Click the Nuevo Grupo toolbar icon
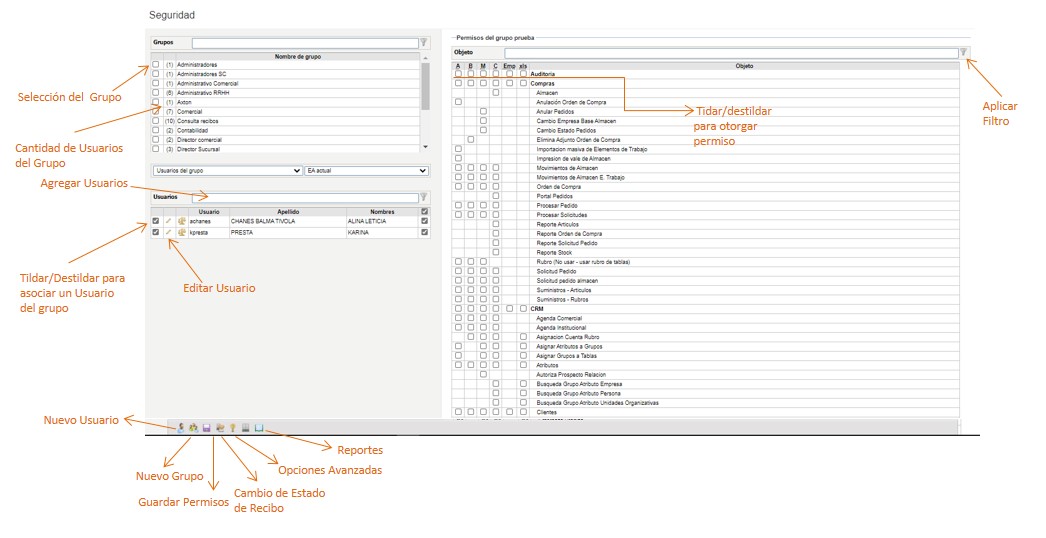The height and width of the screenshot is (538, 1046). [x=193, y=428]
